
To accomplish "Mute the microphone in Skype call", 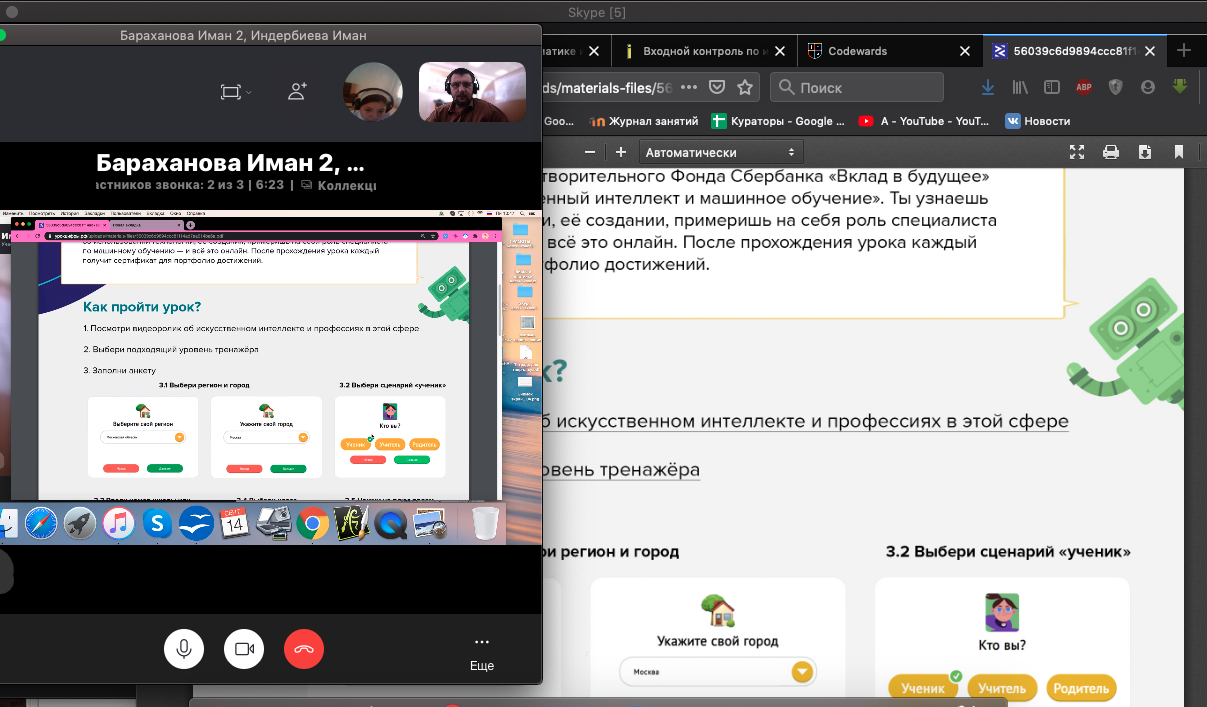I will (x=184, y=649).
